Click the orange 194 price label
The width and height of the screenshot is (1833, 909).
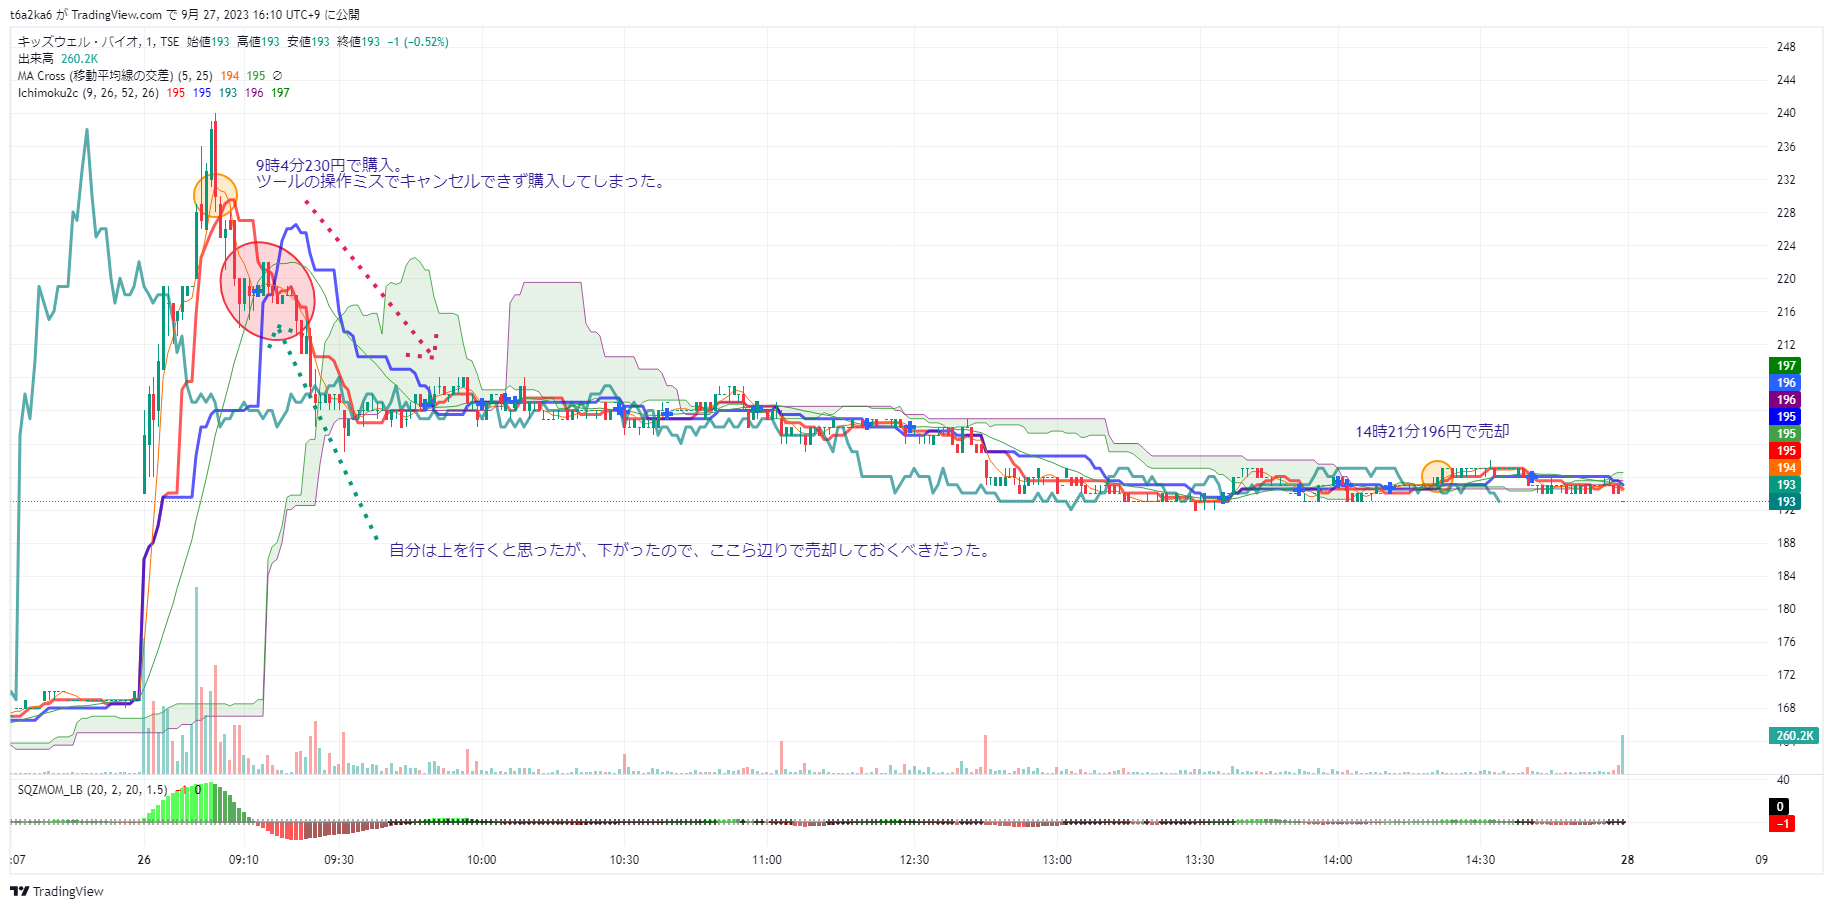point(1786,468)
